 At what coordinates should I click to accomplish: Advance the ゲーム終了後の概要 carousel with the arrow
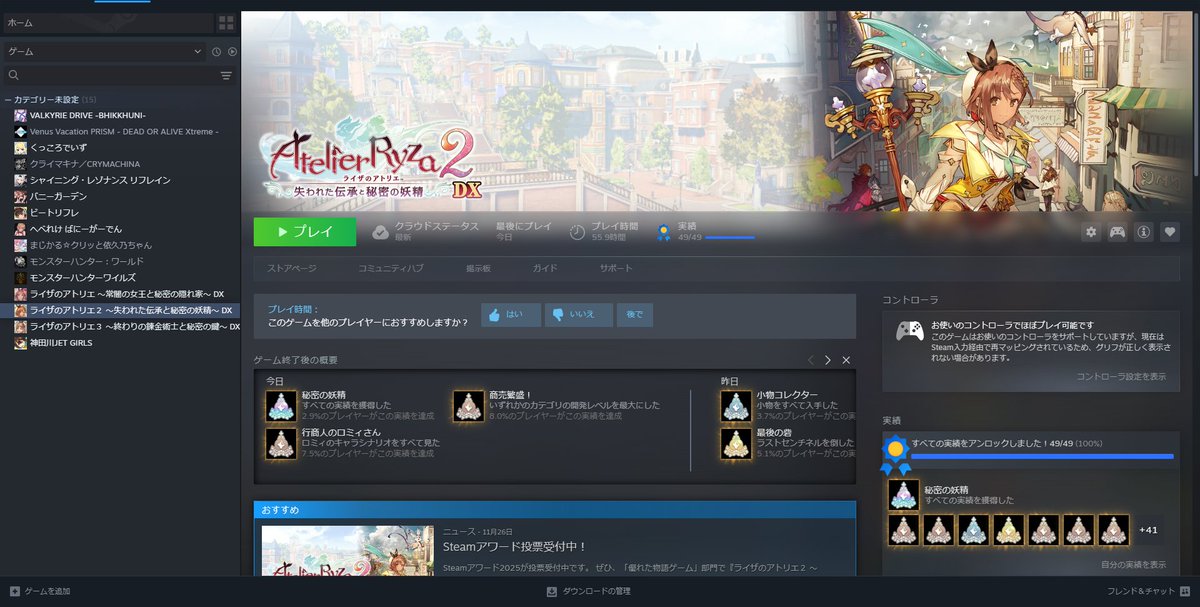click(827, 360)
